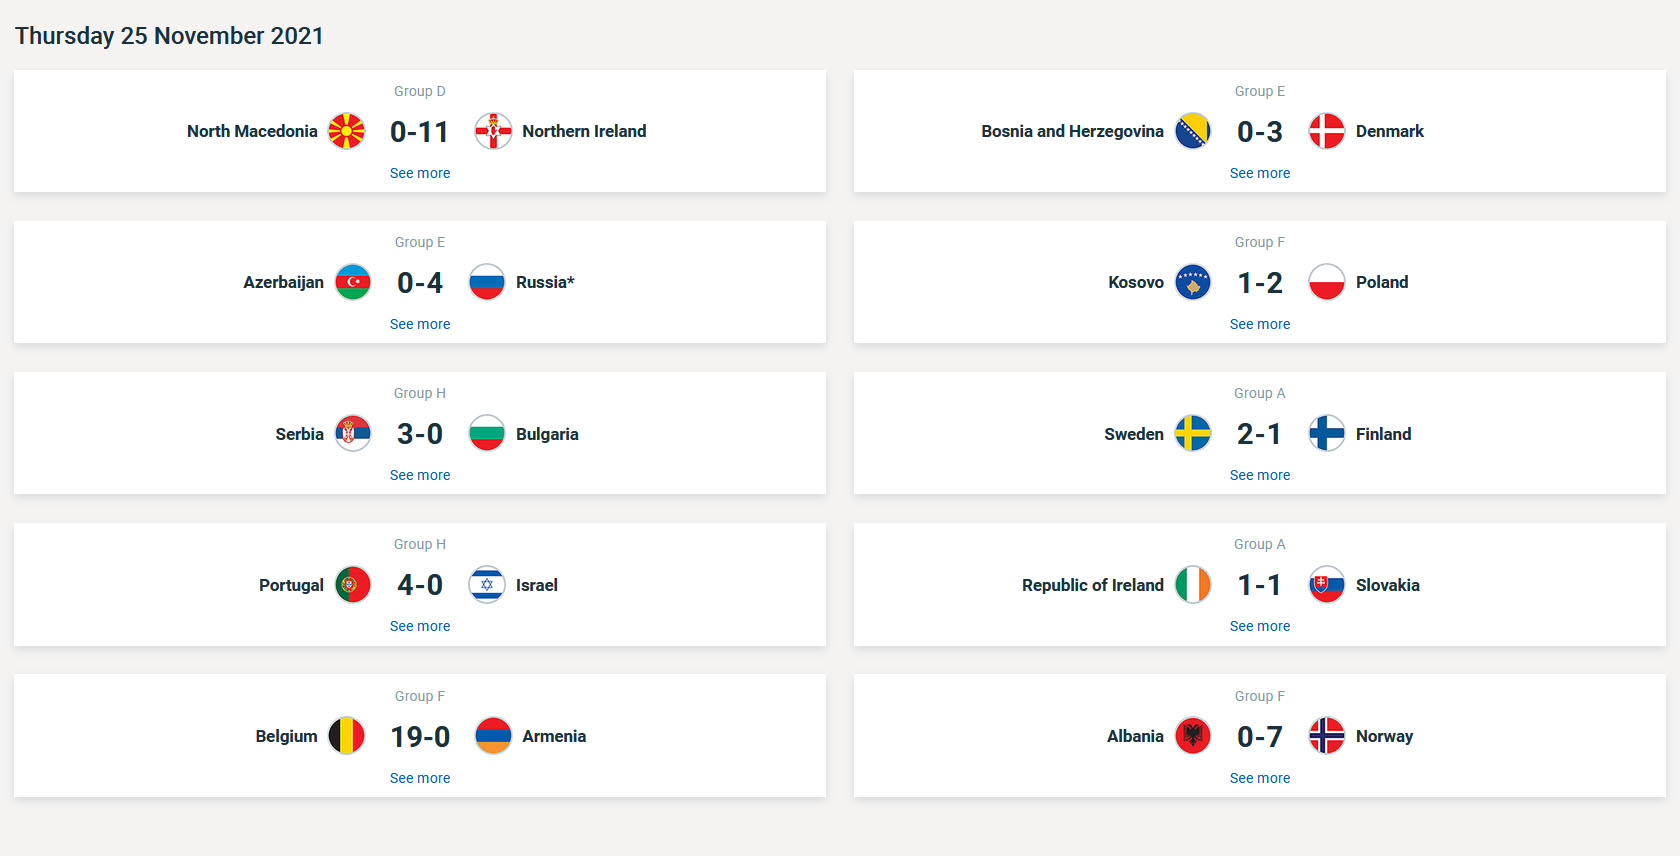Viewport: 1680px width, 856px height.
Task: Click the Belgium team name
Action: pyautogui.click(x=286, y=736)
